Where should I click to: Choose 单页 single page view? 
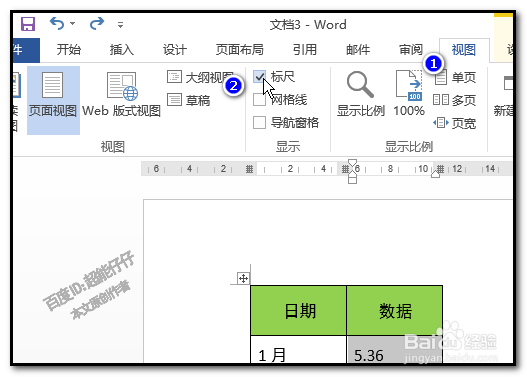[455, 77]
